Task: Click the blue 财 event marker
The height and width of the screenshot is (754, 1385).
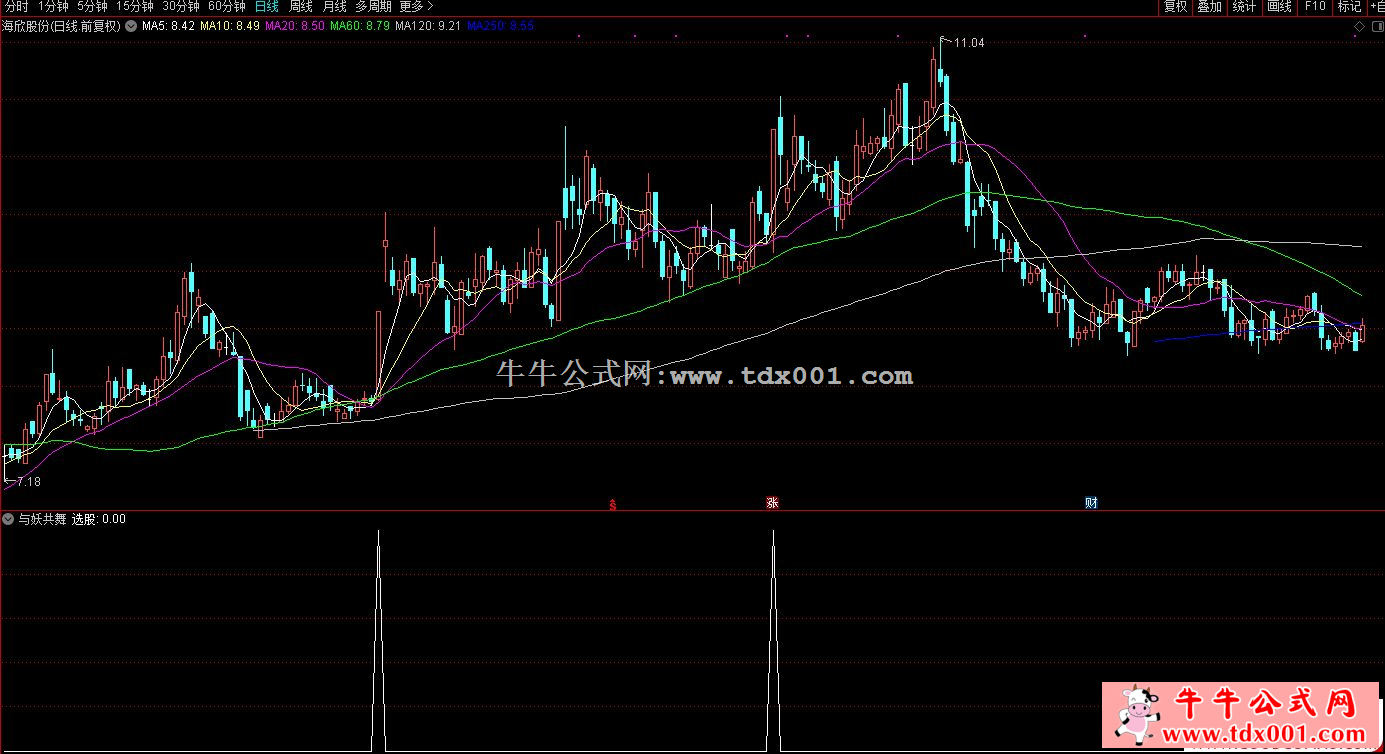Action: (1091, 503)
